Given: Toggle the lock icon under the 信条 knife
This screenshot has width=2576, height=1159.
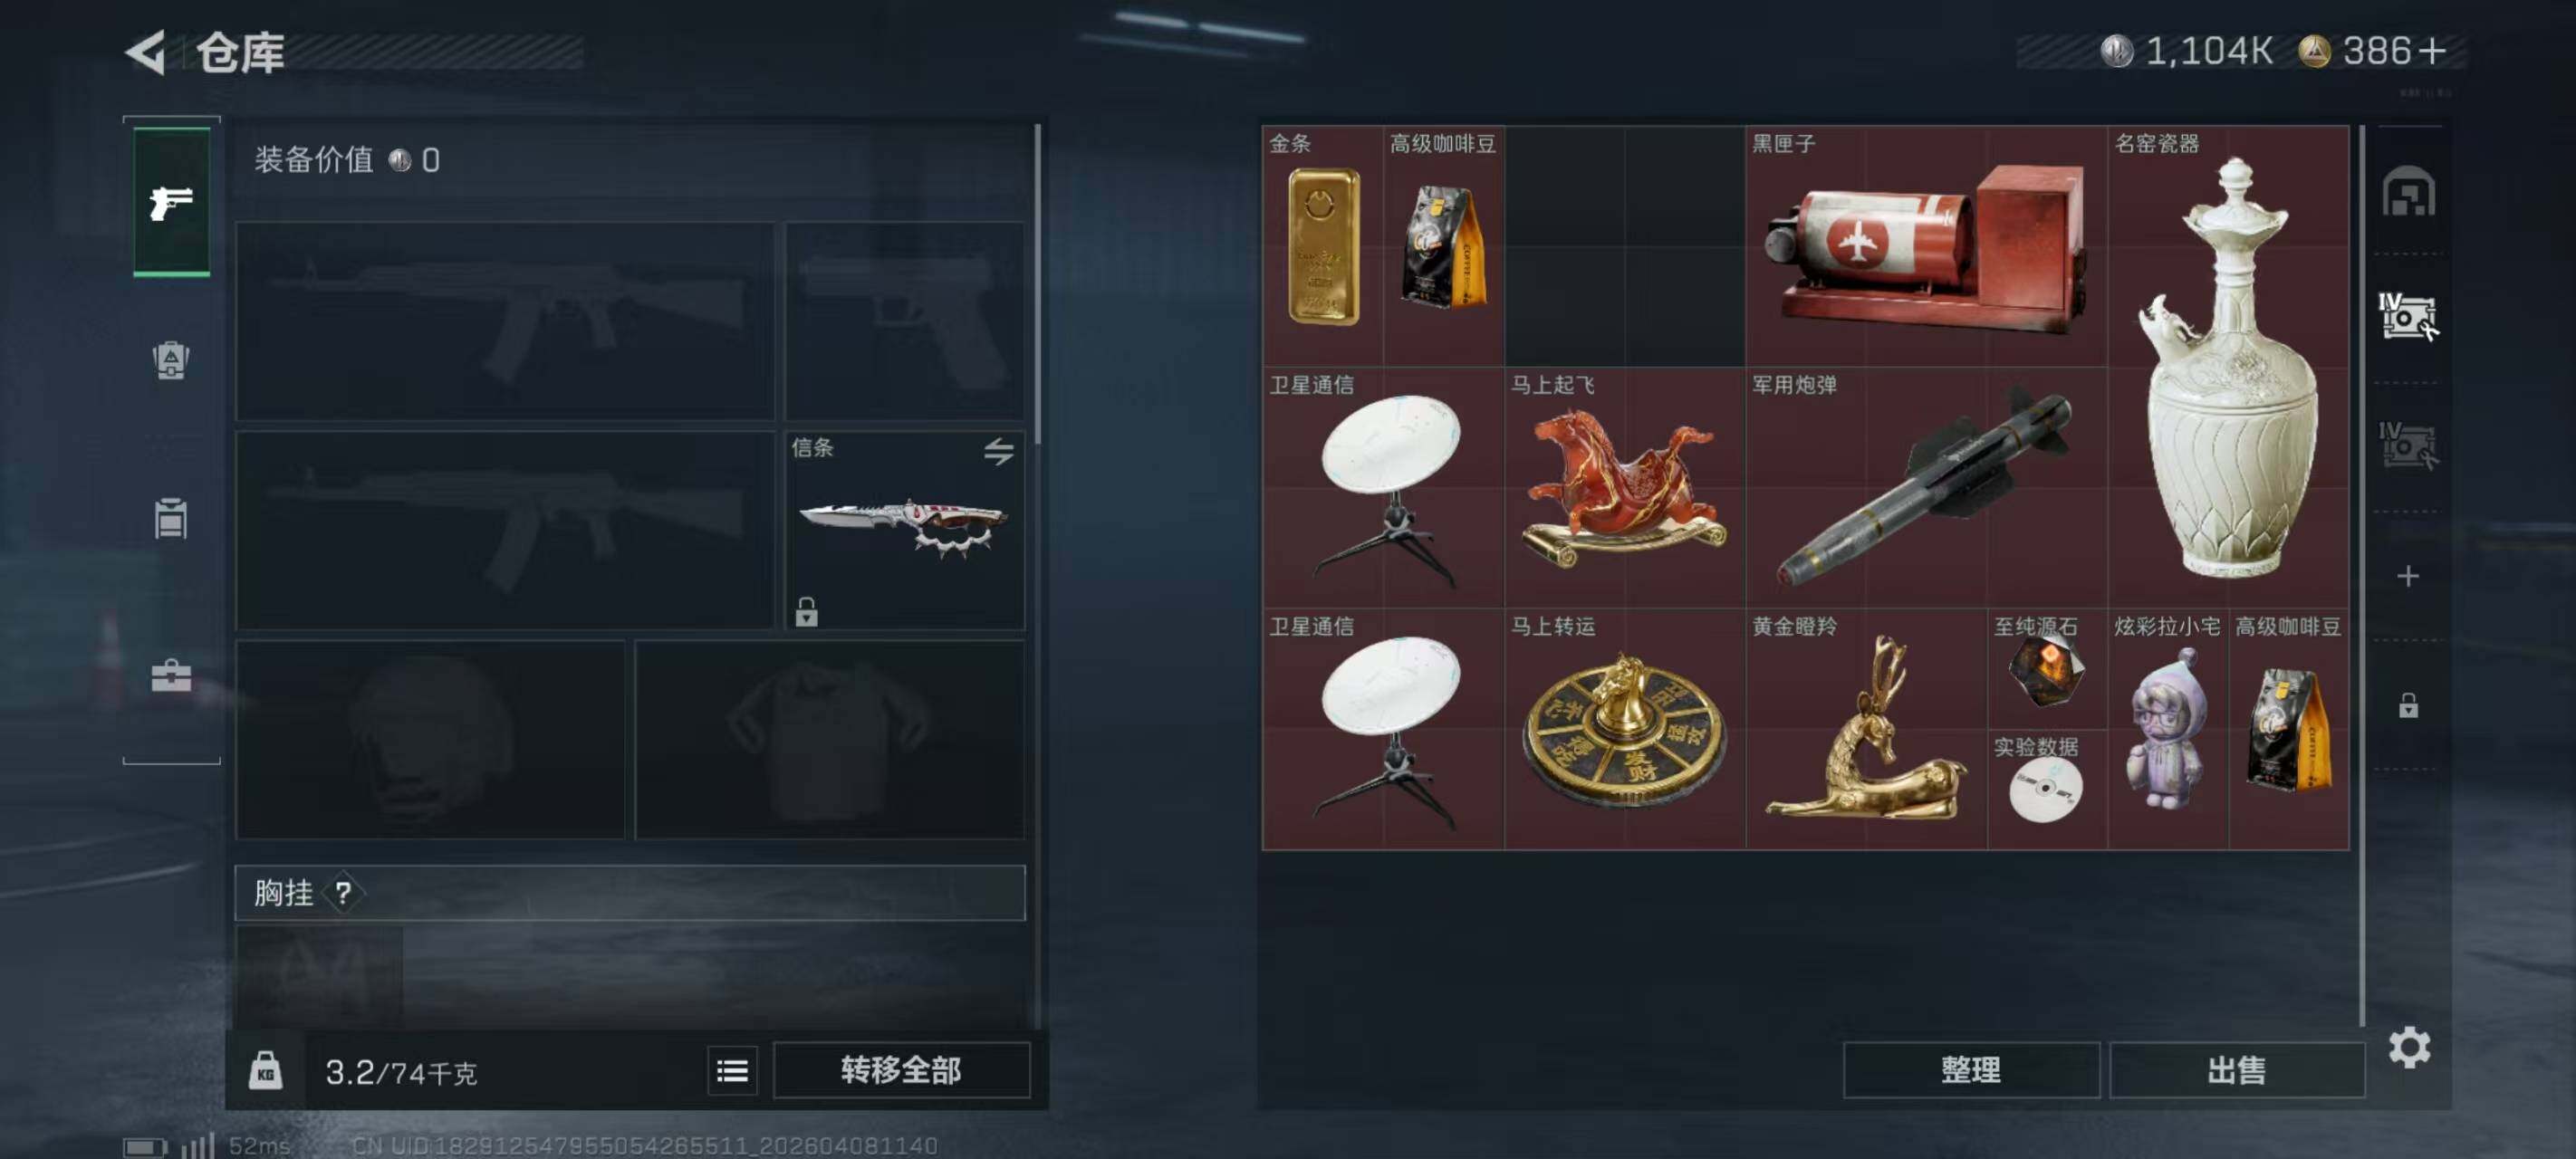Looking at the screenshot, I should point(806,611).
